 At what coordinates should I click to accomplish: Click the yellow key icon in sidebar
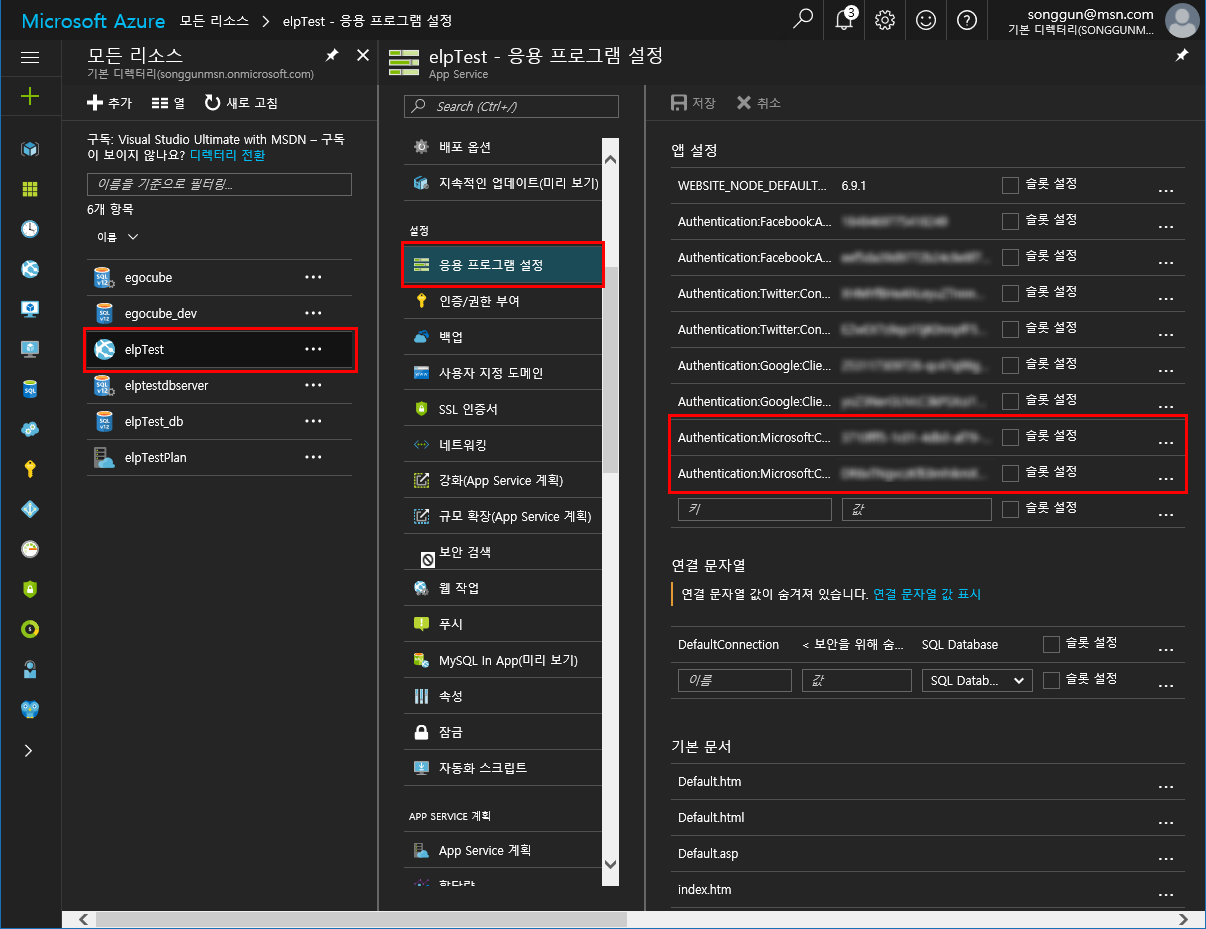(30, 469)
